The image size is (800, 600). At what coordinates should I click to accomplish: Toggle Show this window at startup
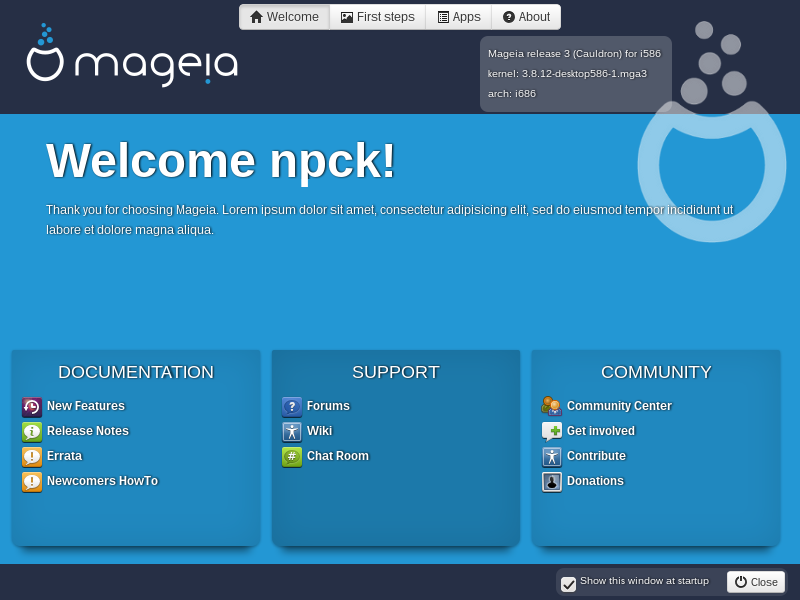568,584
